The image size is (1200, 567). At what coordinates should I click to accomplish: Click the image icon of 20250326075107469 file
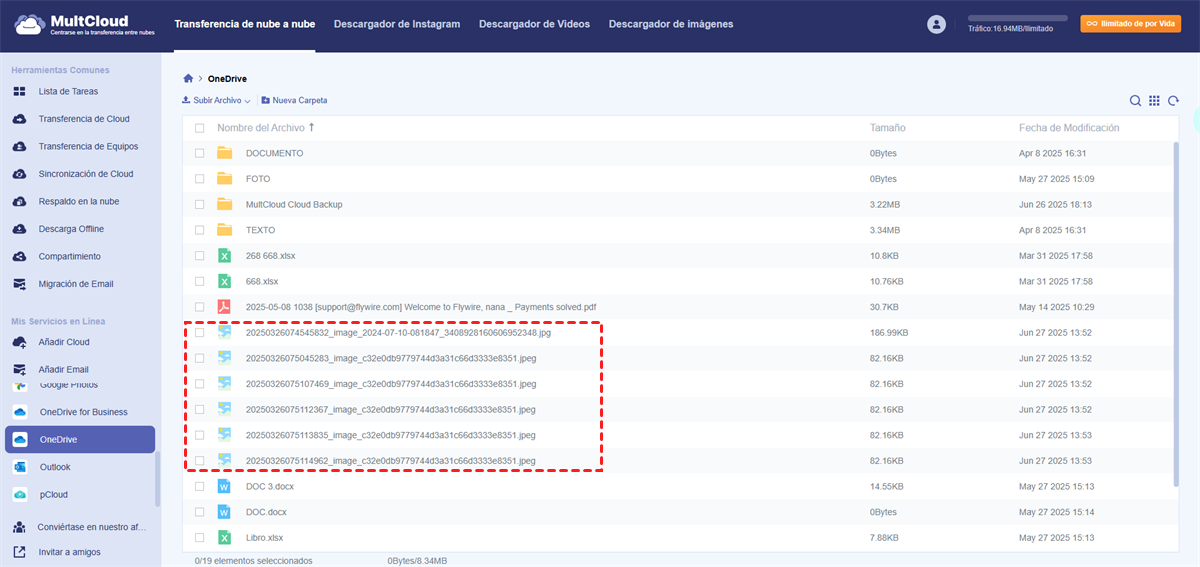point(225,383)
